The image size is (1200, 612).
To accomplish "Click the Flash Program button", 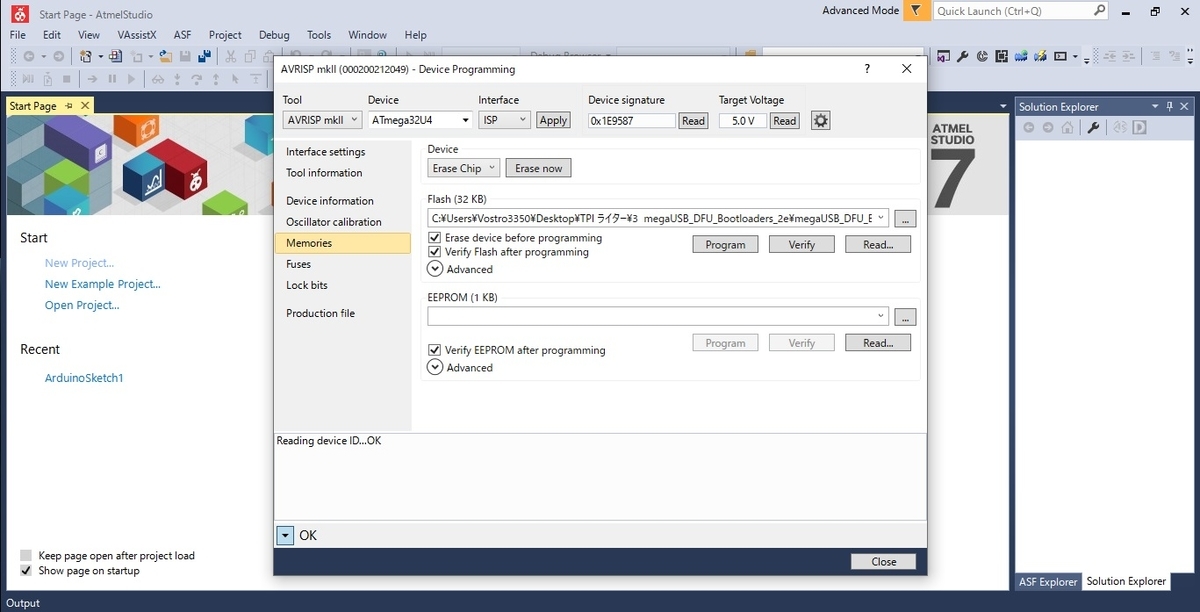I will pos(725,244).
